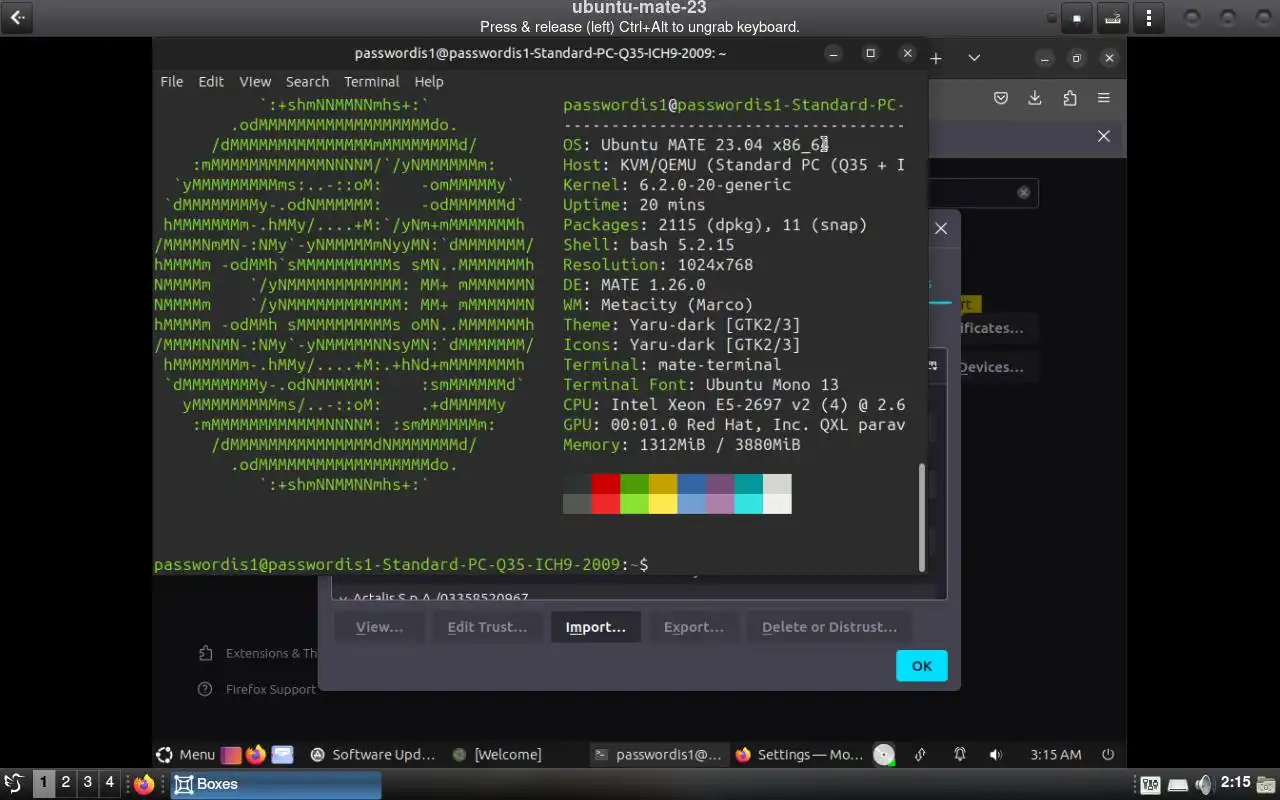
Task: Open Firefox extensions puzzle icon
Action: click(1070, 98)
